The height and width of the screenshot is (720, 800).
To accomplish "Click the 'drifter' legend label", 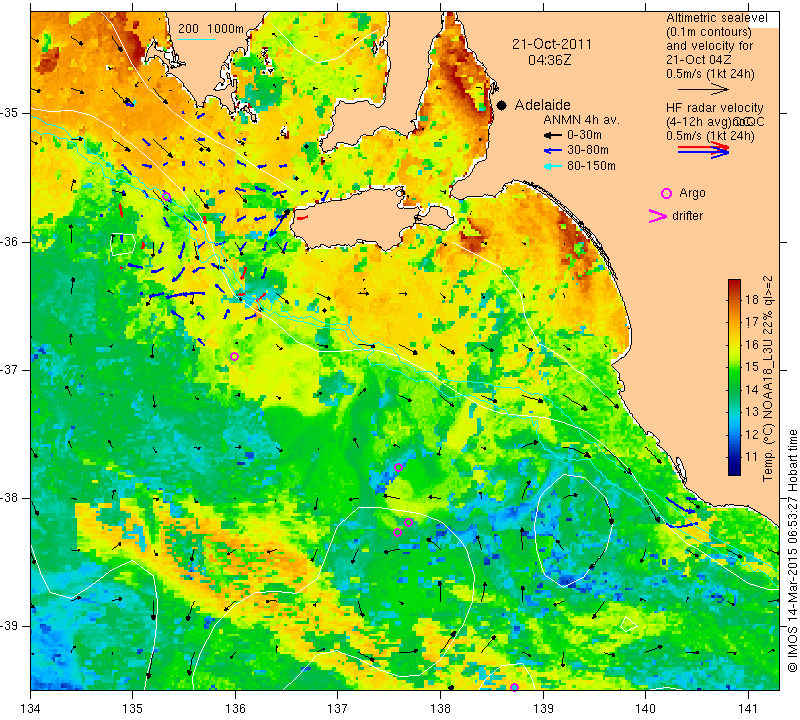I will coord(687,216).
